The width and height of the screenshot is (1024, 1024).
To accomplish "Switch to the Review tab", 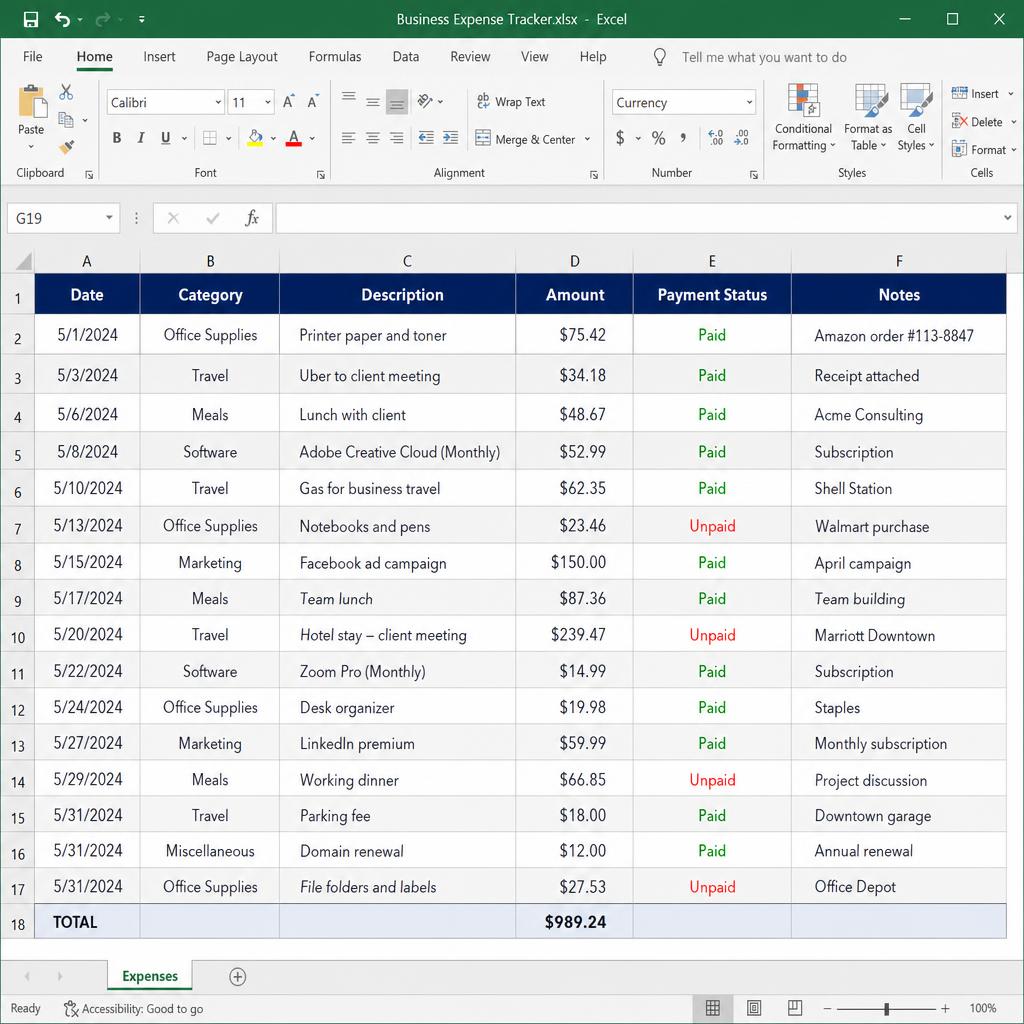I will 470,57.
